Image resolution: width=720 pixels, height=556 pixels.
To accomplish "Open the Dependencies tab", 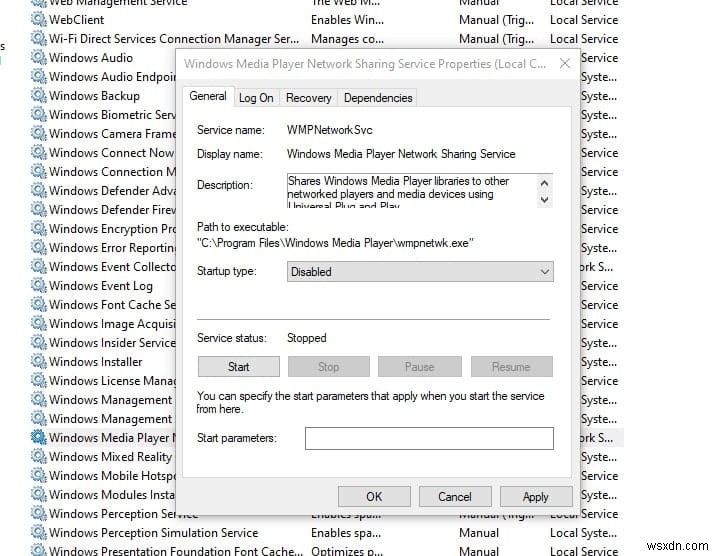I will [378, 98].
